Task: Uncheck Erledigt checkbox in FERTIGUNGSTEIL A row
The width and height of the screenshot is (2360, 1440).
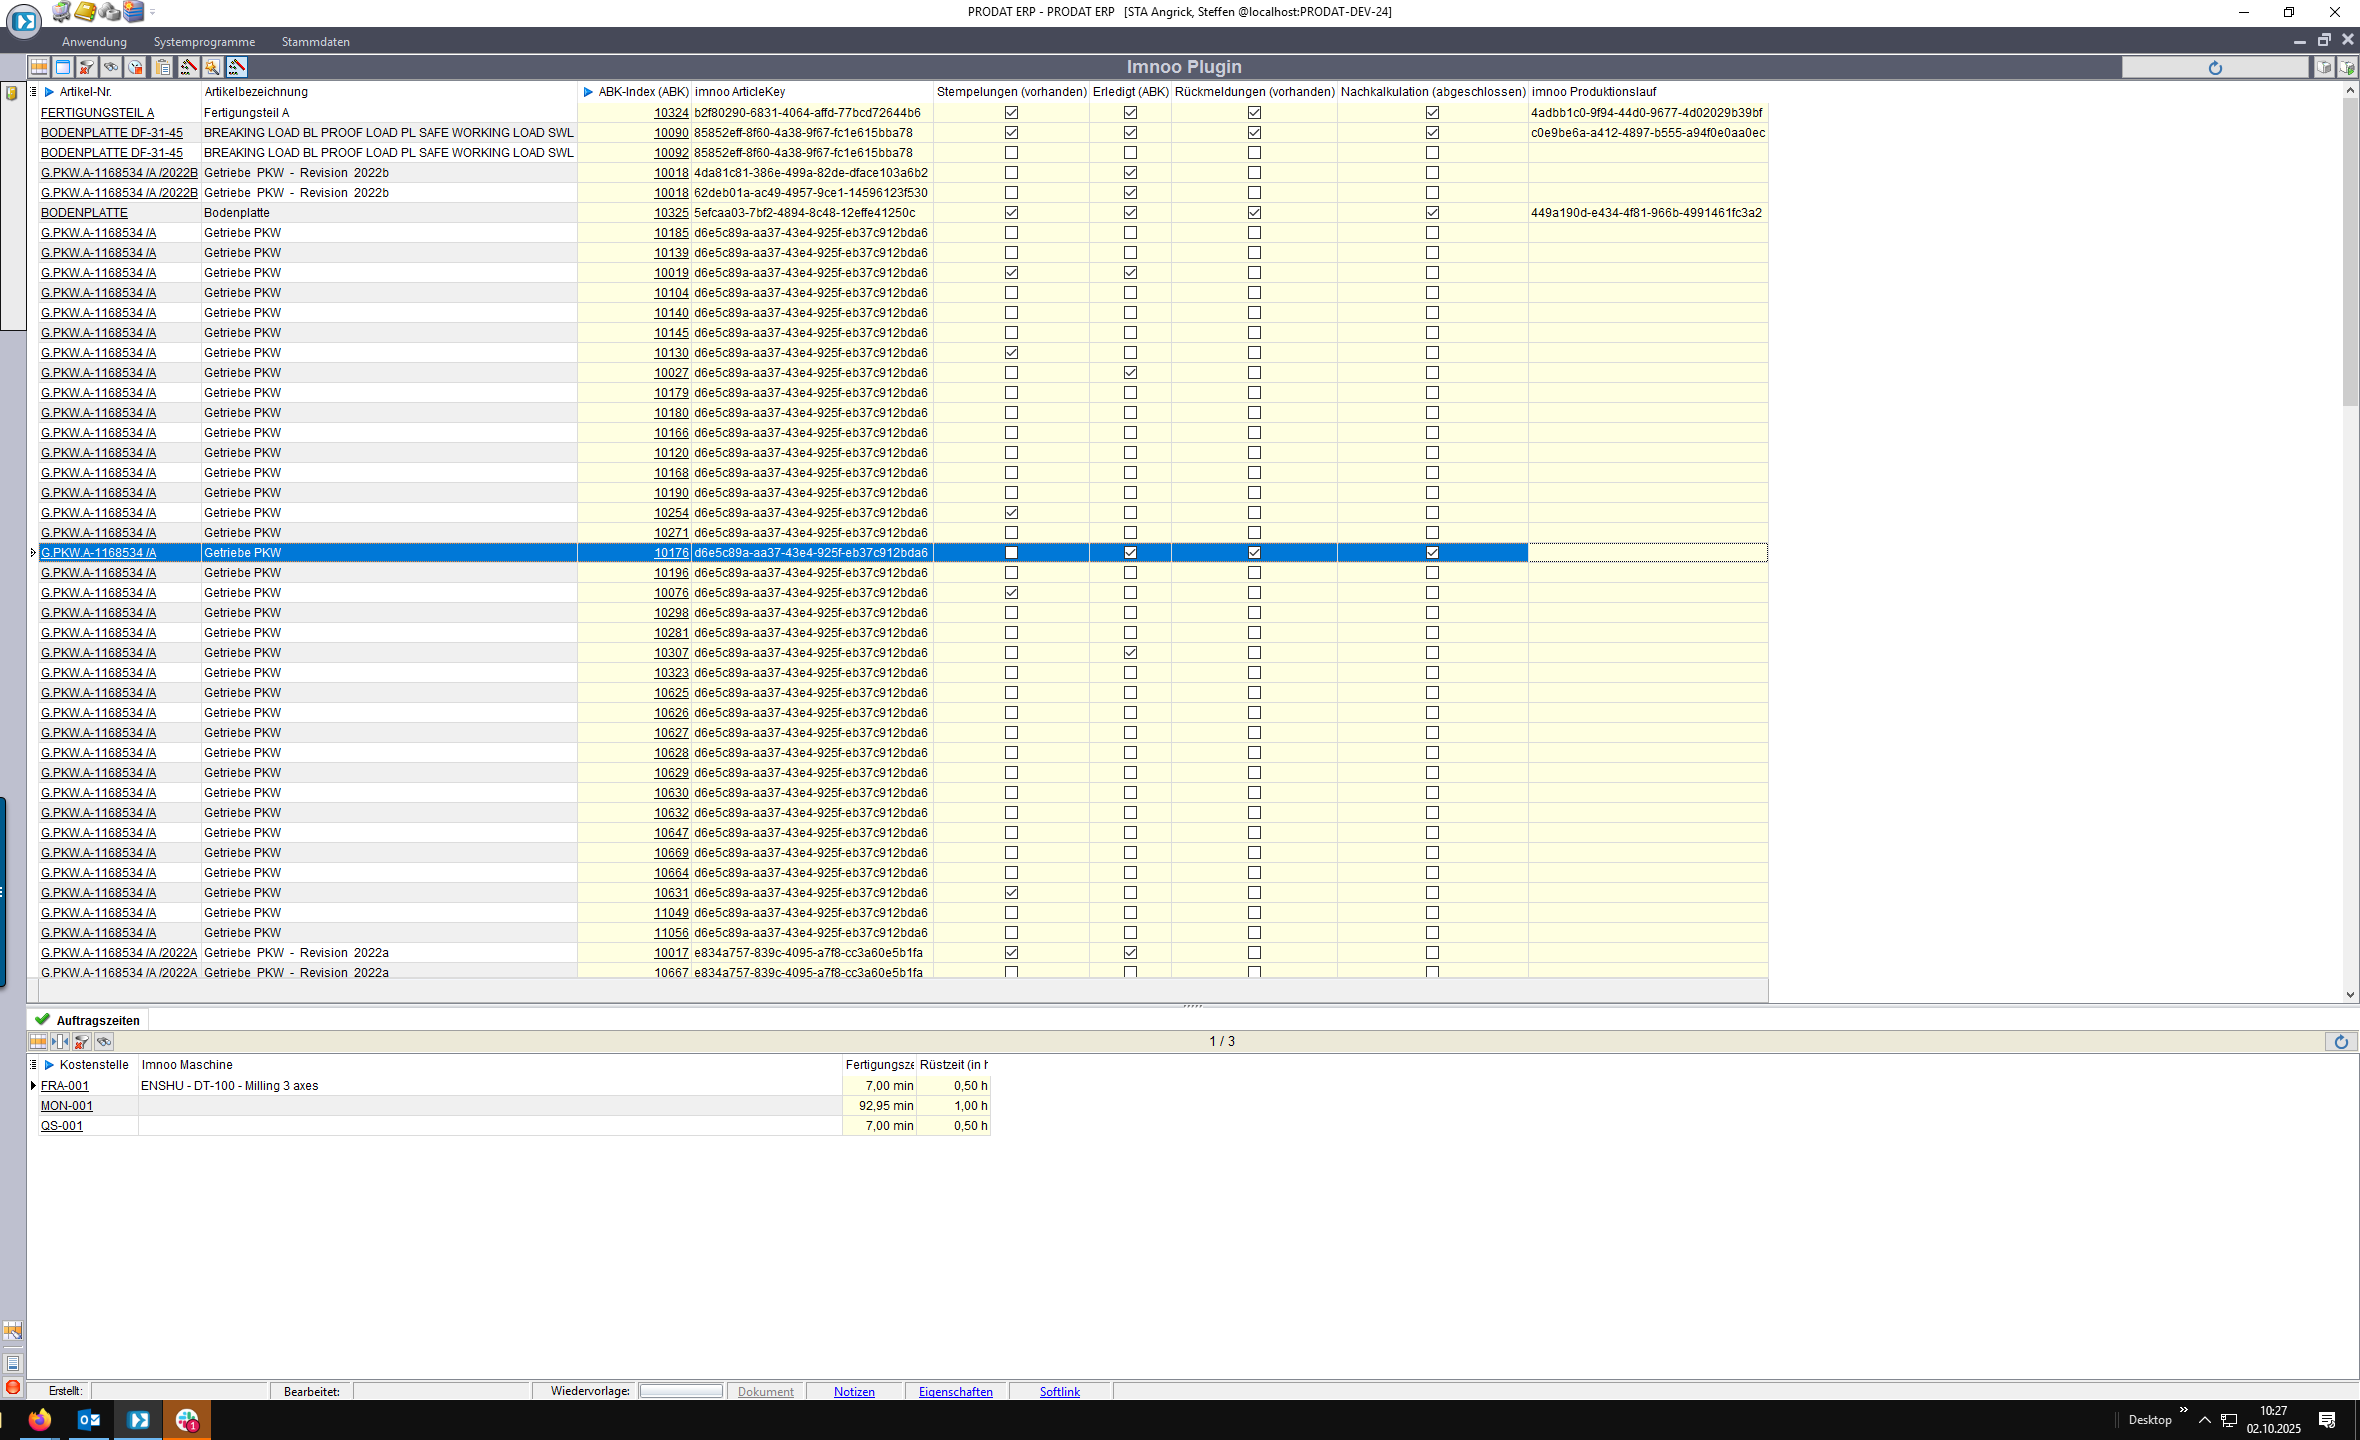Action: tap(1130, 113)
